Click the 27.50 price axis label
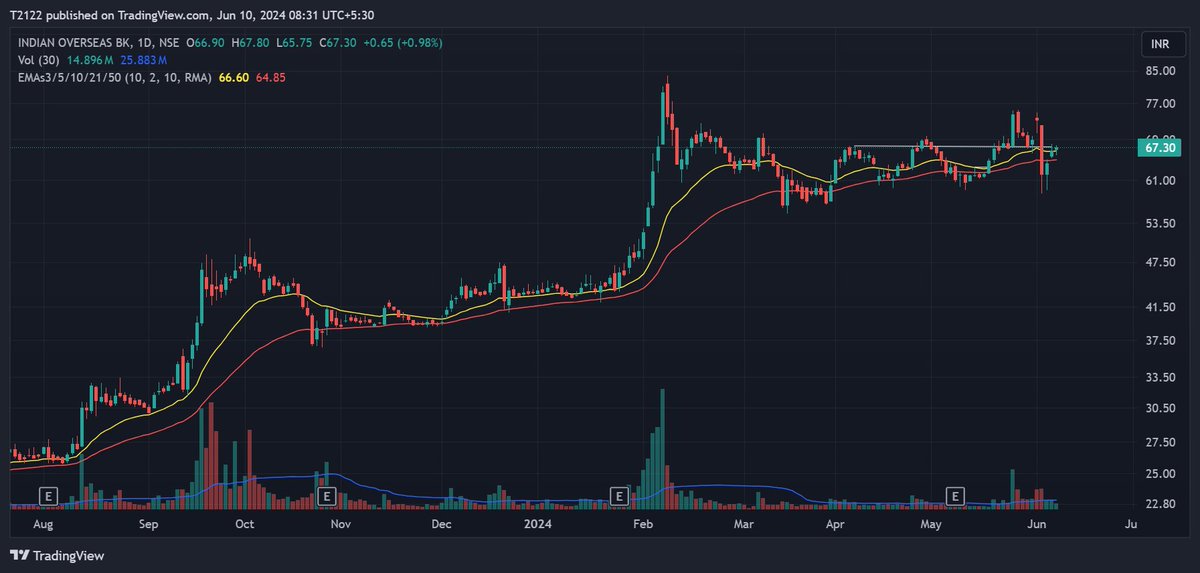The width and height of the screenshot is (1200, 573). pyautogui.click(x=1160, y=443)
